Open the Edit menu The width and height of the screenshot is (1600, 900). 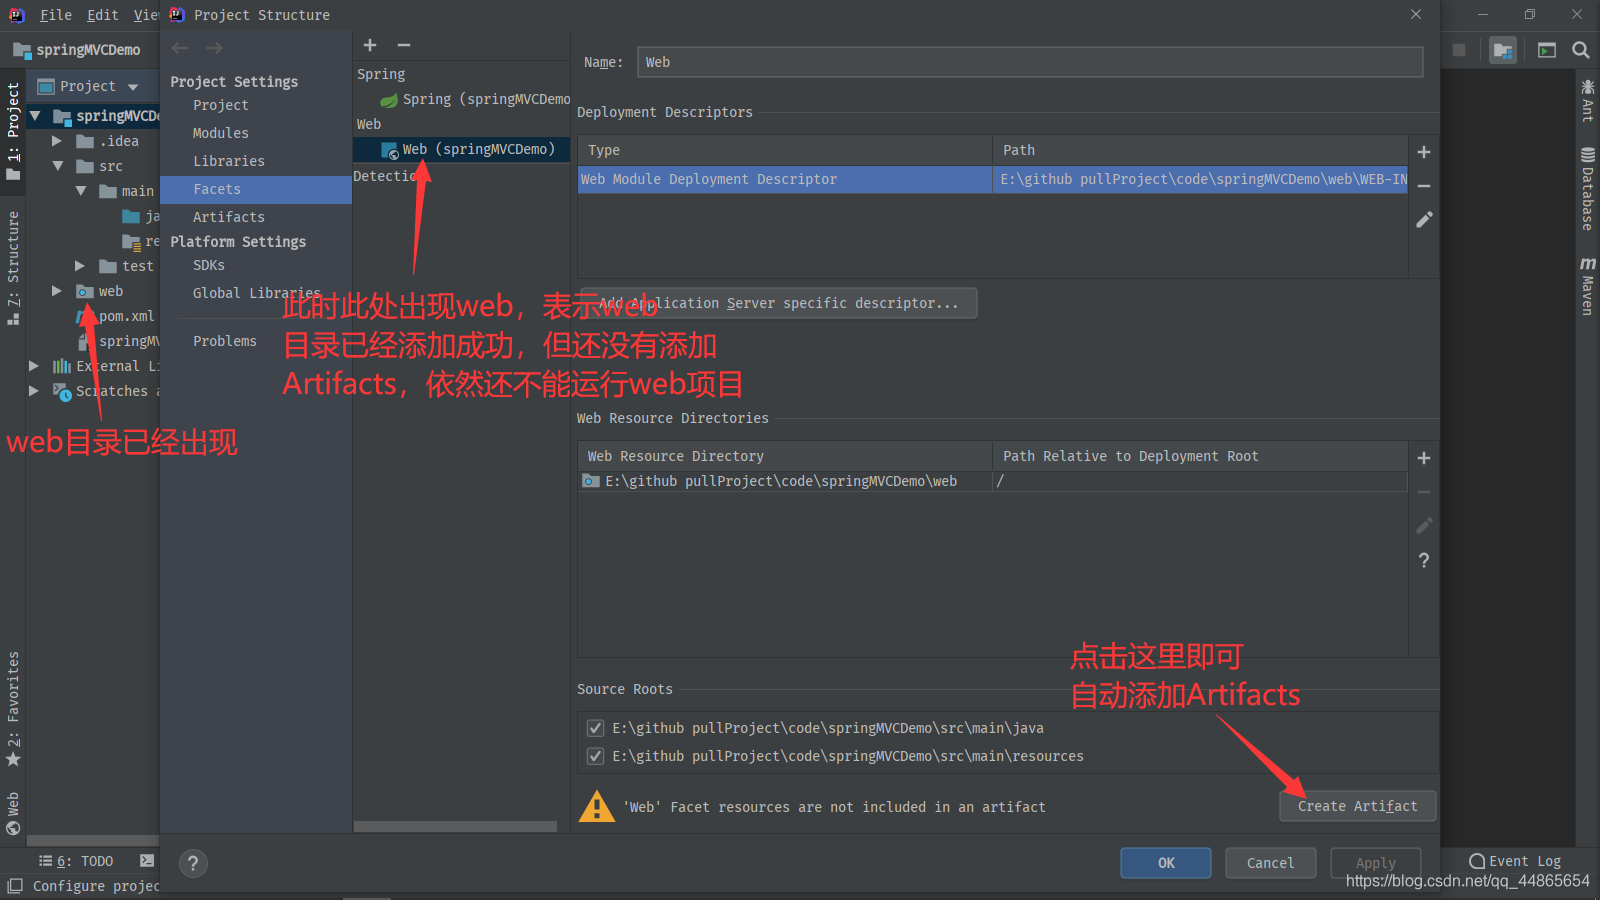[103, 15]
